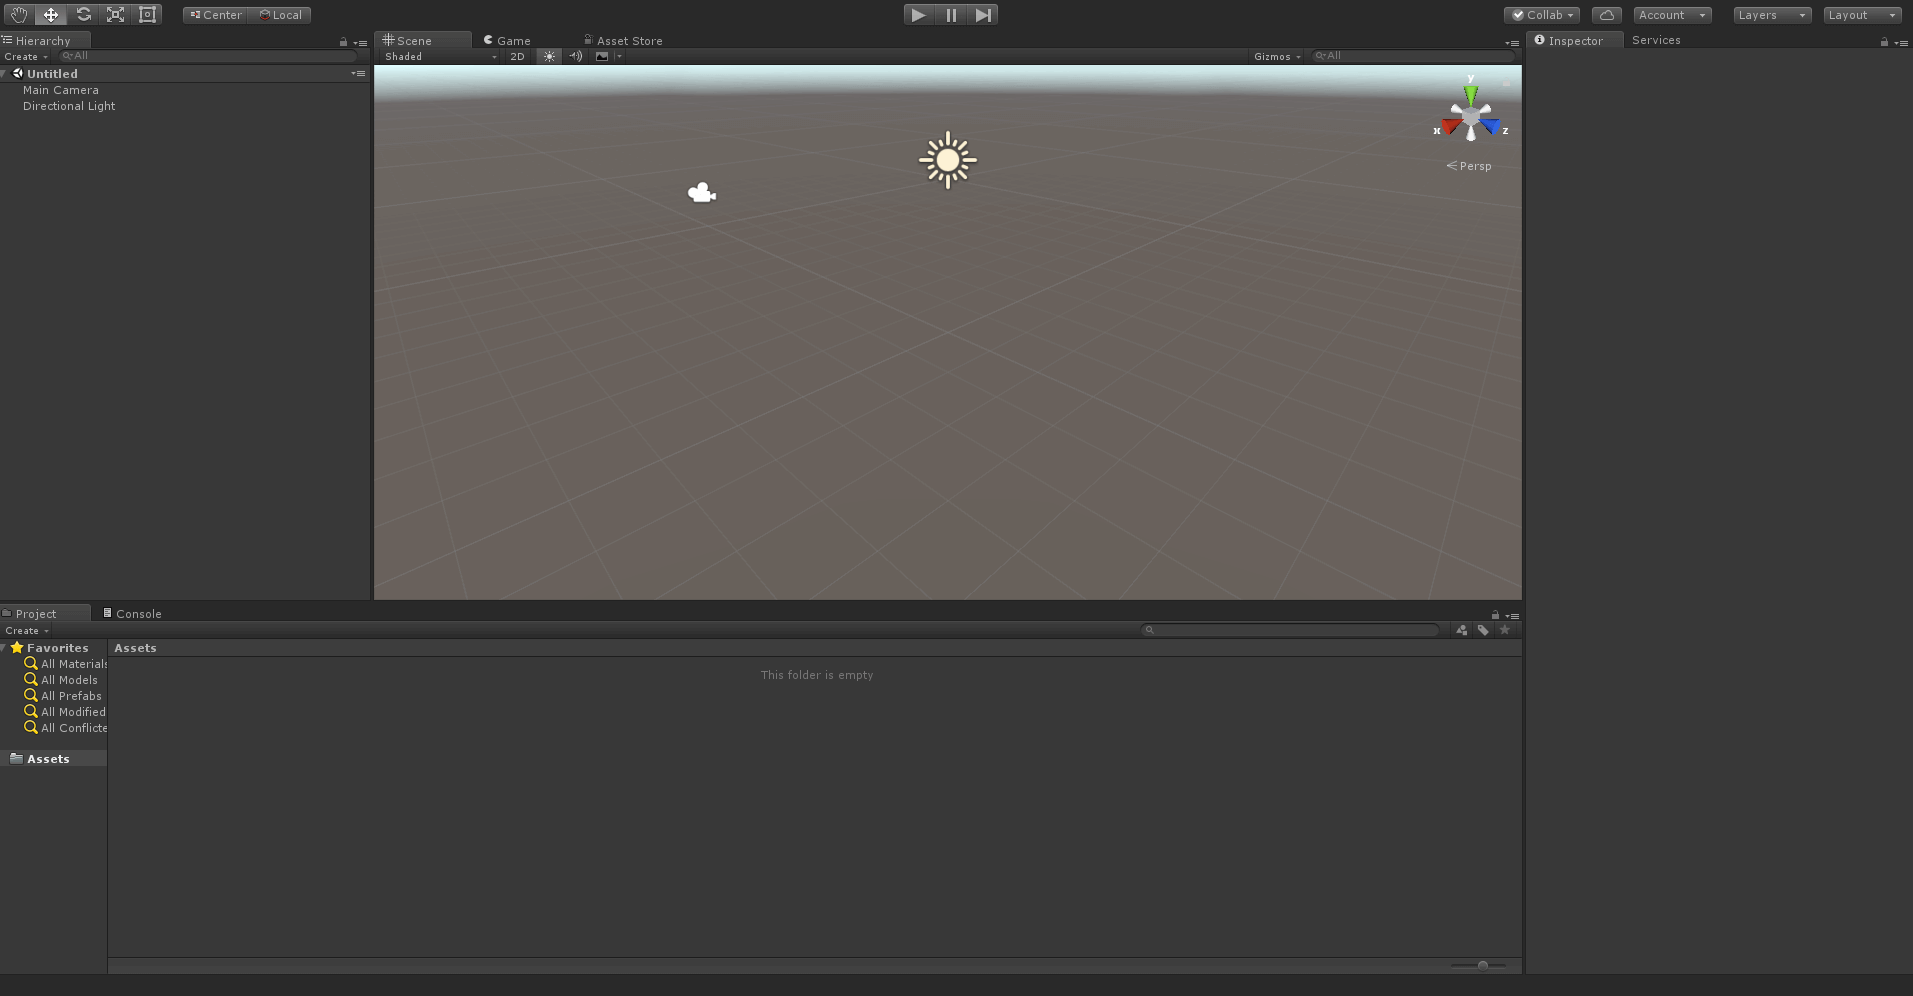Select All Materials favorite
The image size is (1913, 996).
65,664
